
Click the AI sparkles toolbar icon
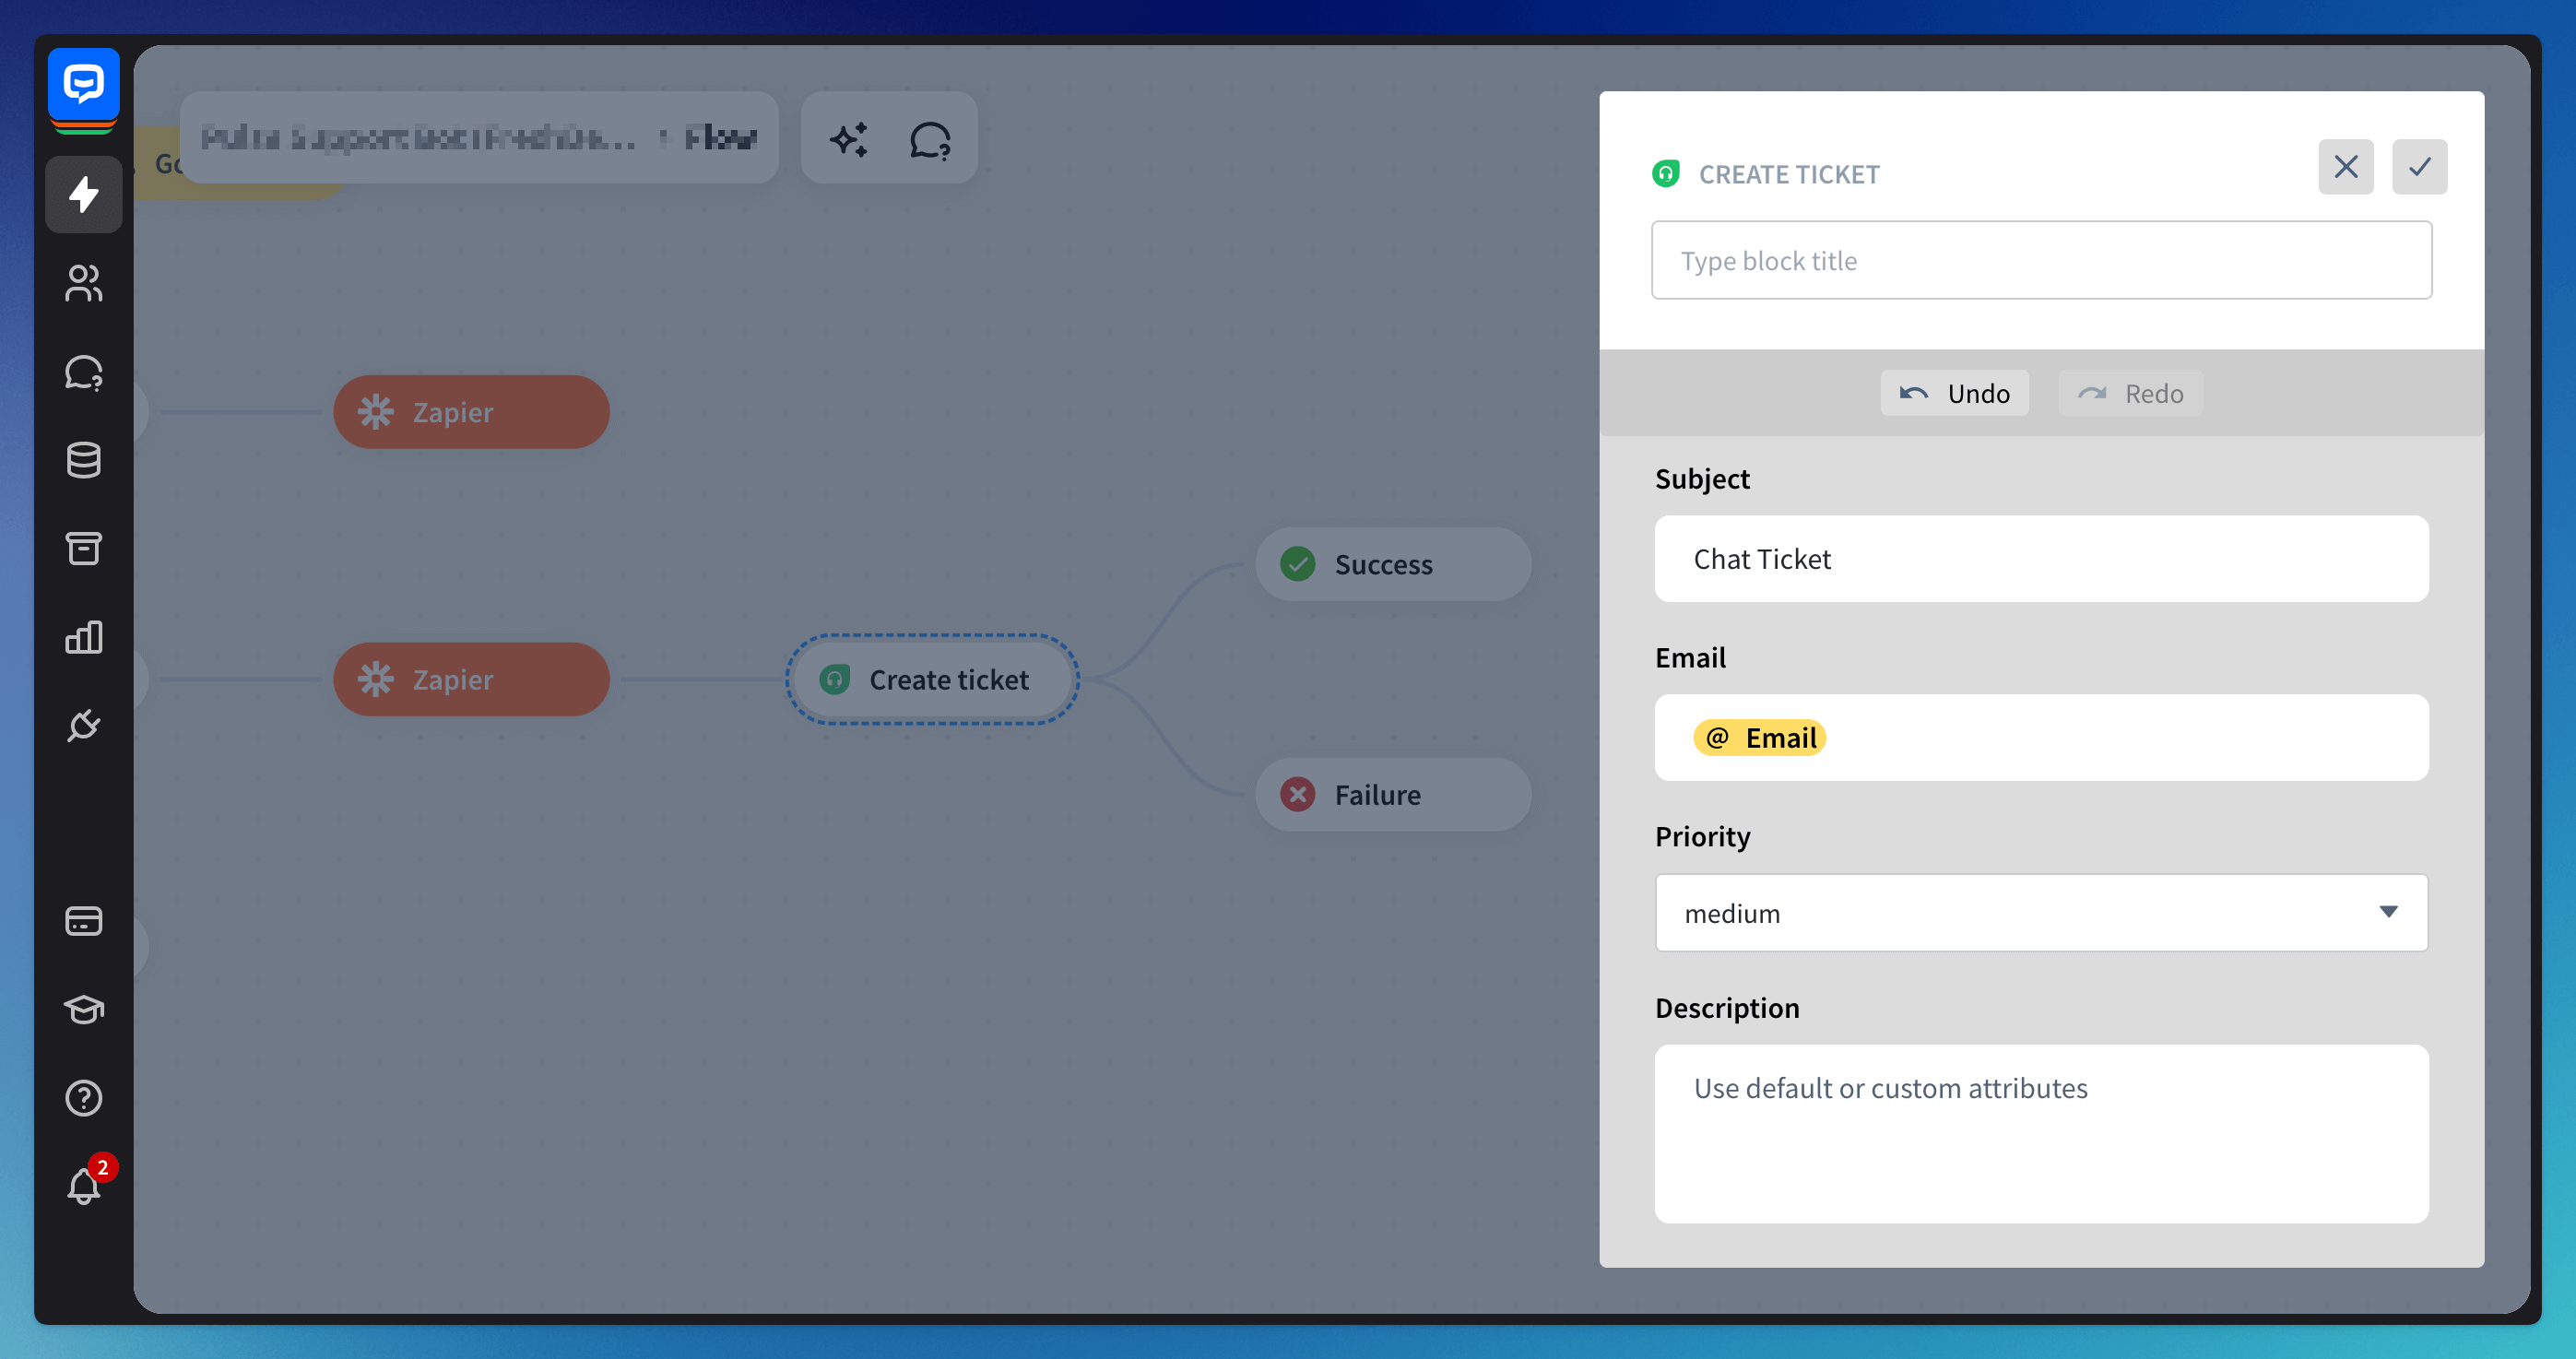[x=848, y=139]
